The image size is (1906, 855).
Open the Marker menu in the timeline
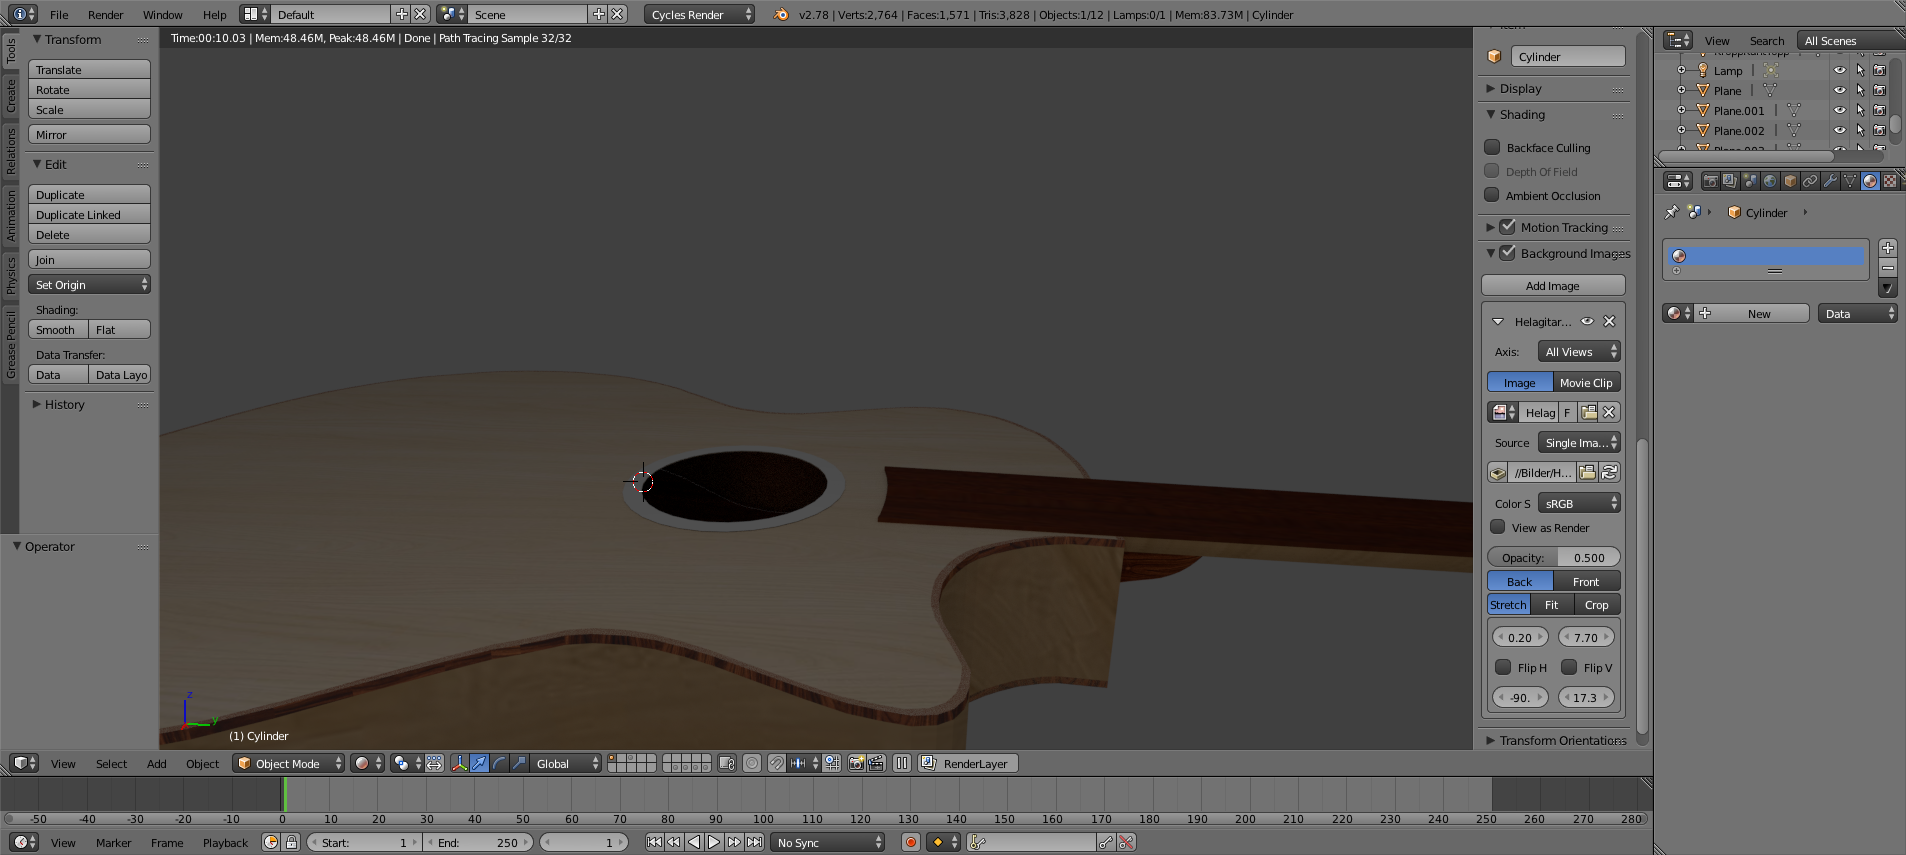tap(113, 842)
